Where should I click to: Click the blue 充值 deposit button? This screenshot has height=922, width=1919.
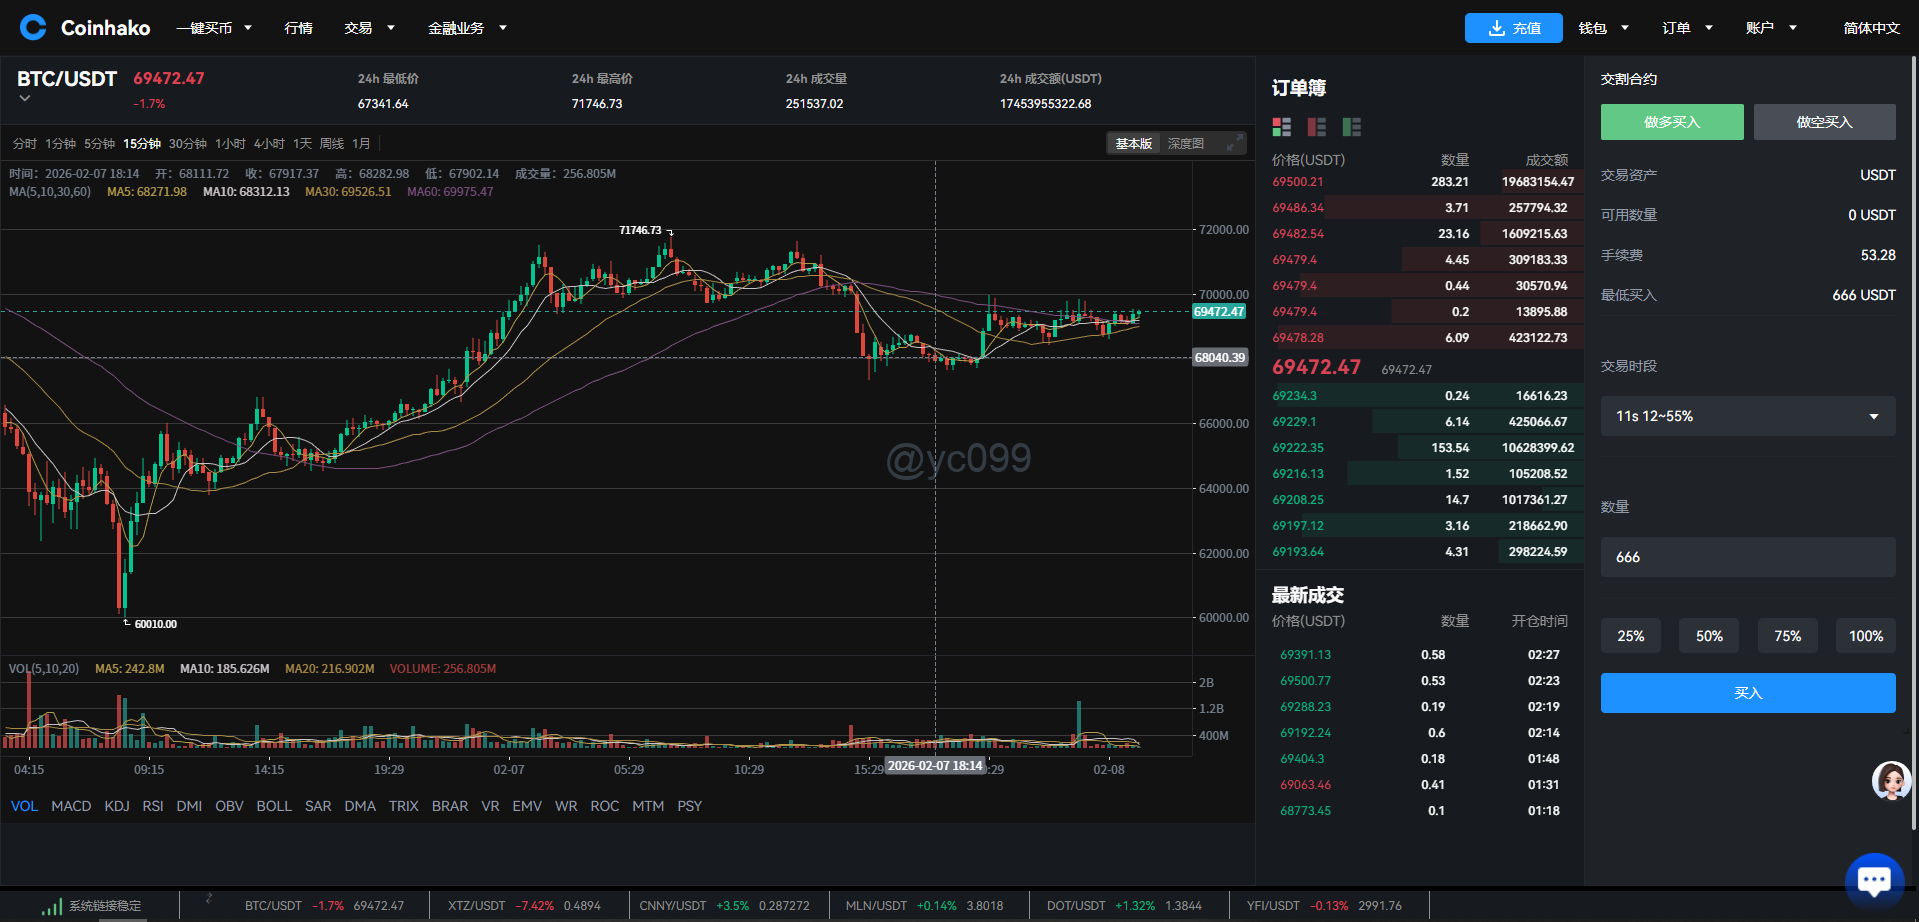point(1513,28)
